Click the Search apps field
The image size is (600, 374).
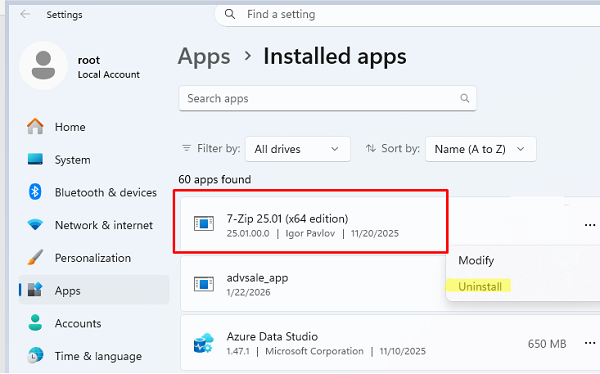tap(328, 98)
